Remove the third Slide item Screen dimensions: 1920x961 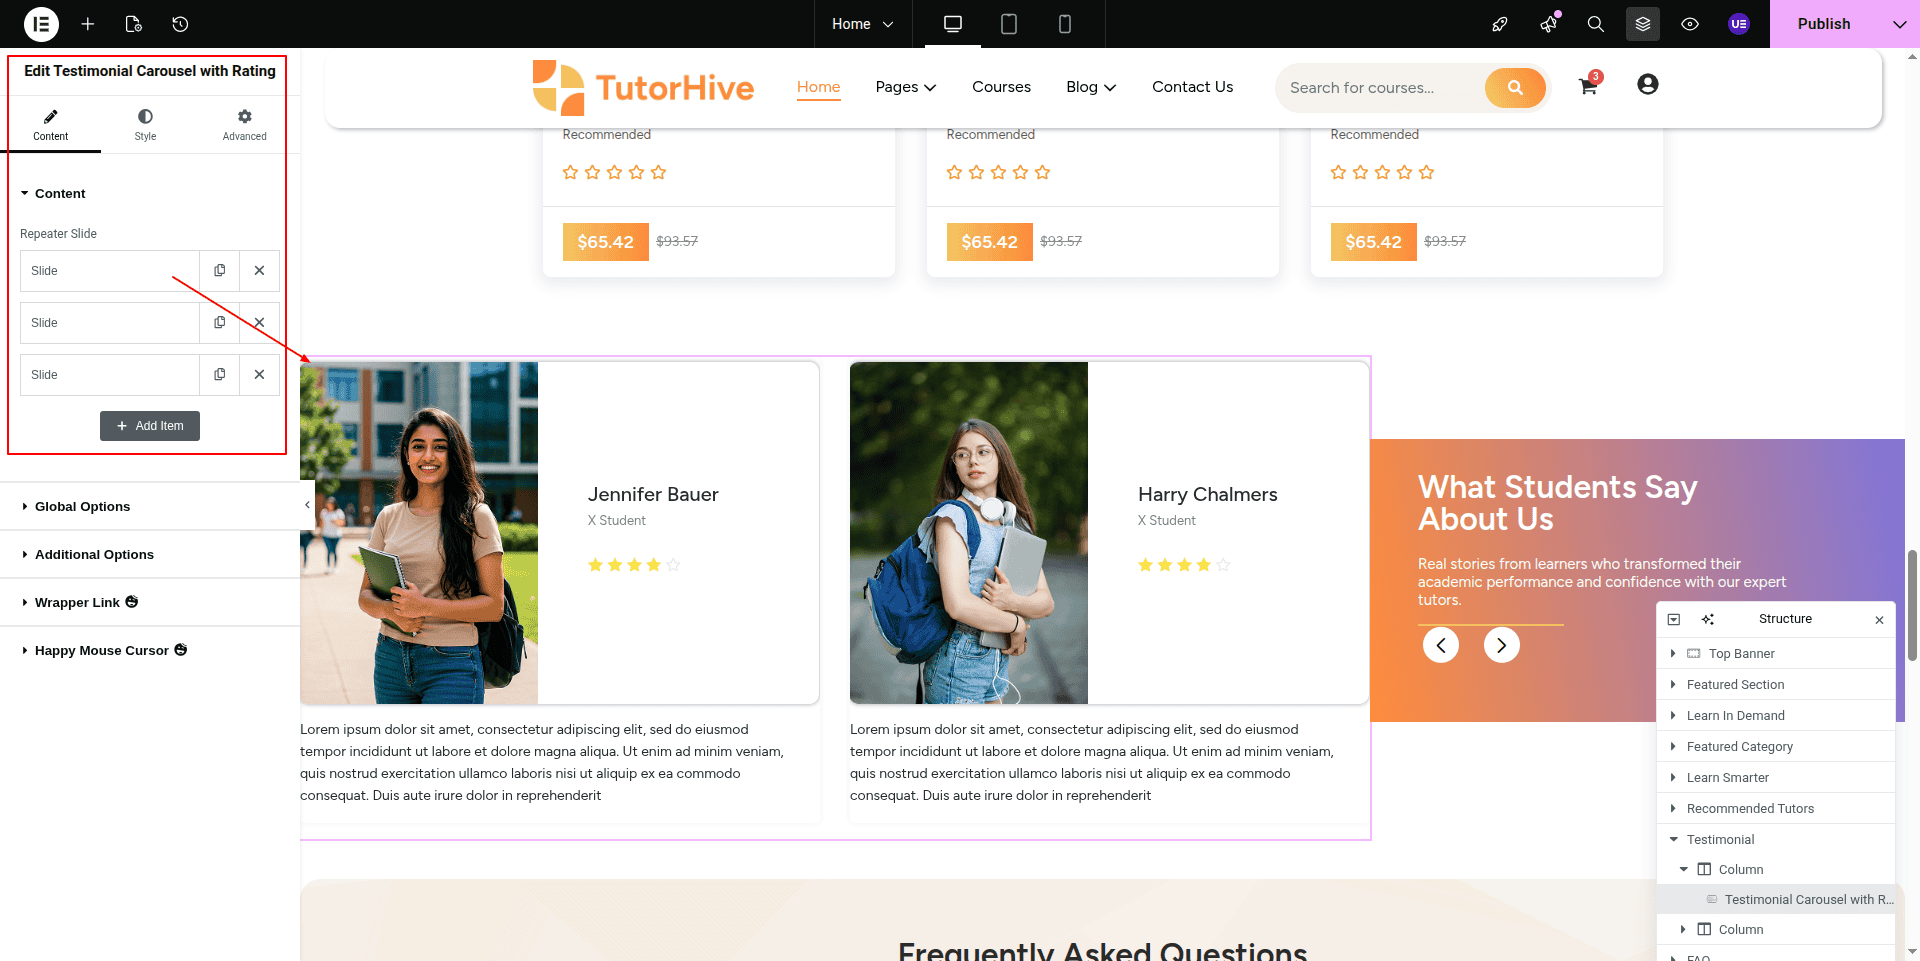259,375
